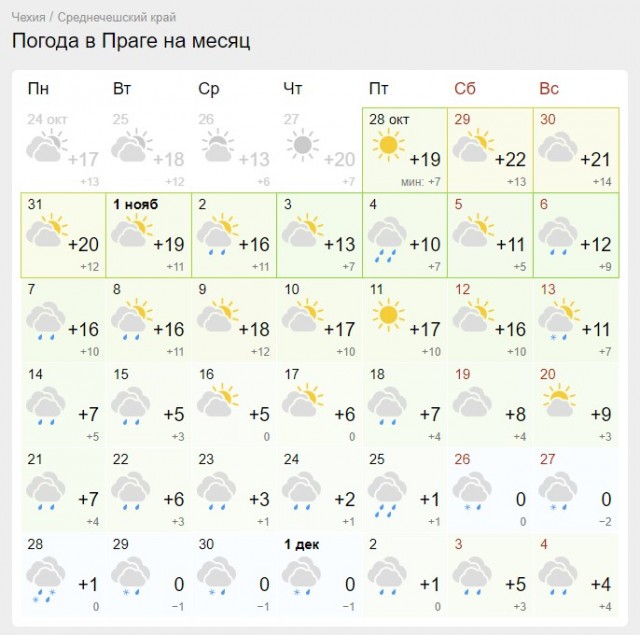Select the rainy cloud icon on November 4
Image resolution: width=640 pixels, height=635 pixels.
tap(387, 239)
